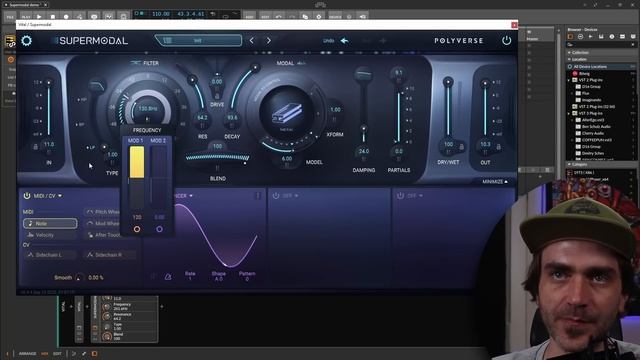Click the Bitwig transport Play button
Image resolution: width=640 pixels, height=360 pixels.
pos(39,17)
